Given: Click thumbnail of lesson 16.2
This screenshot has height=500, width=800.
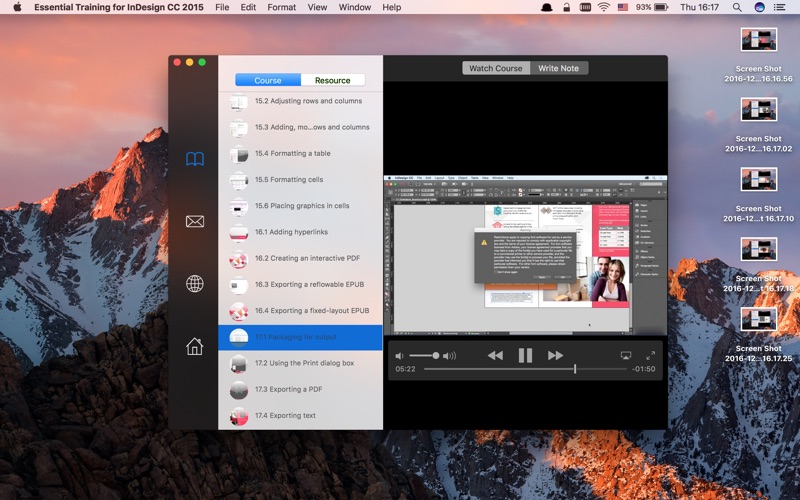Looking at the screenshot, I should pos(239,259).
